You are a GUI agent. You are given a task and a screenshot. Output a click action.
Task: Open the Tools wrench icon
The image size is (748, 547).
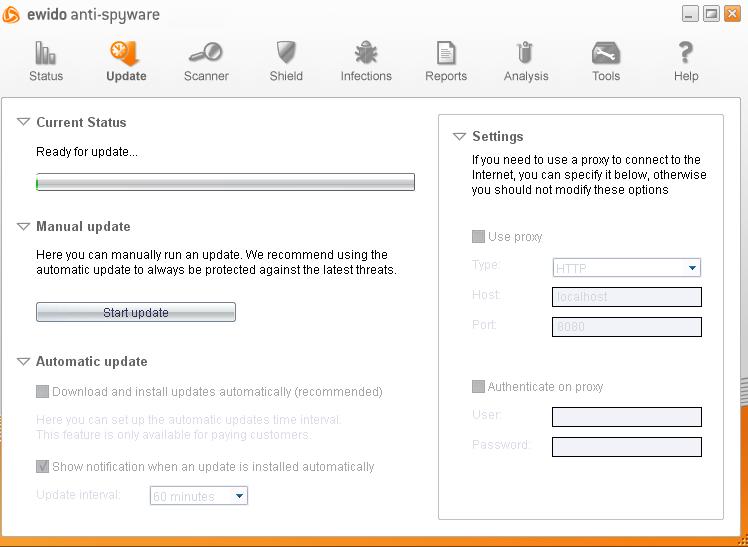(x=606, y=53)
